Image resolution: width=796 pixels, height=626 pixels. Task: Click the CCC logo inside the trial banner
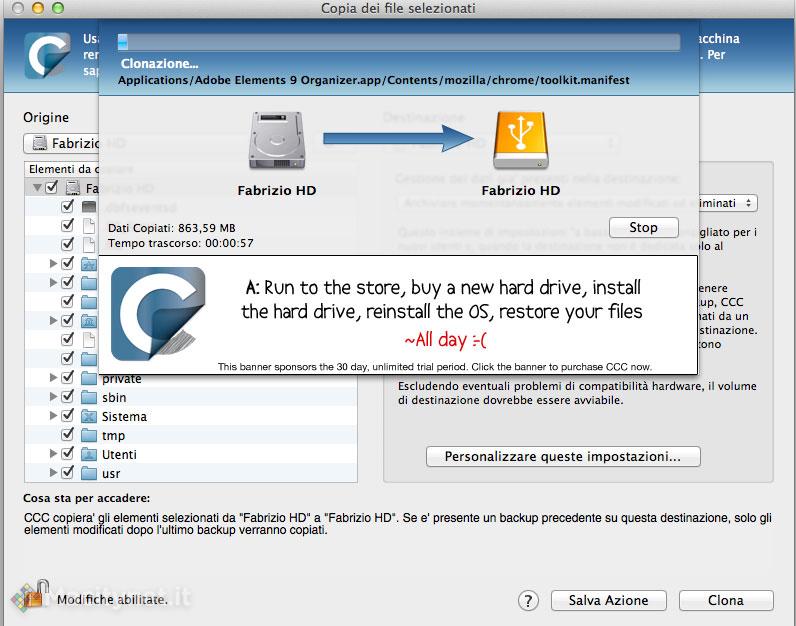pyautogui.click(x=158, y=313)
